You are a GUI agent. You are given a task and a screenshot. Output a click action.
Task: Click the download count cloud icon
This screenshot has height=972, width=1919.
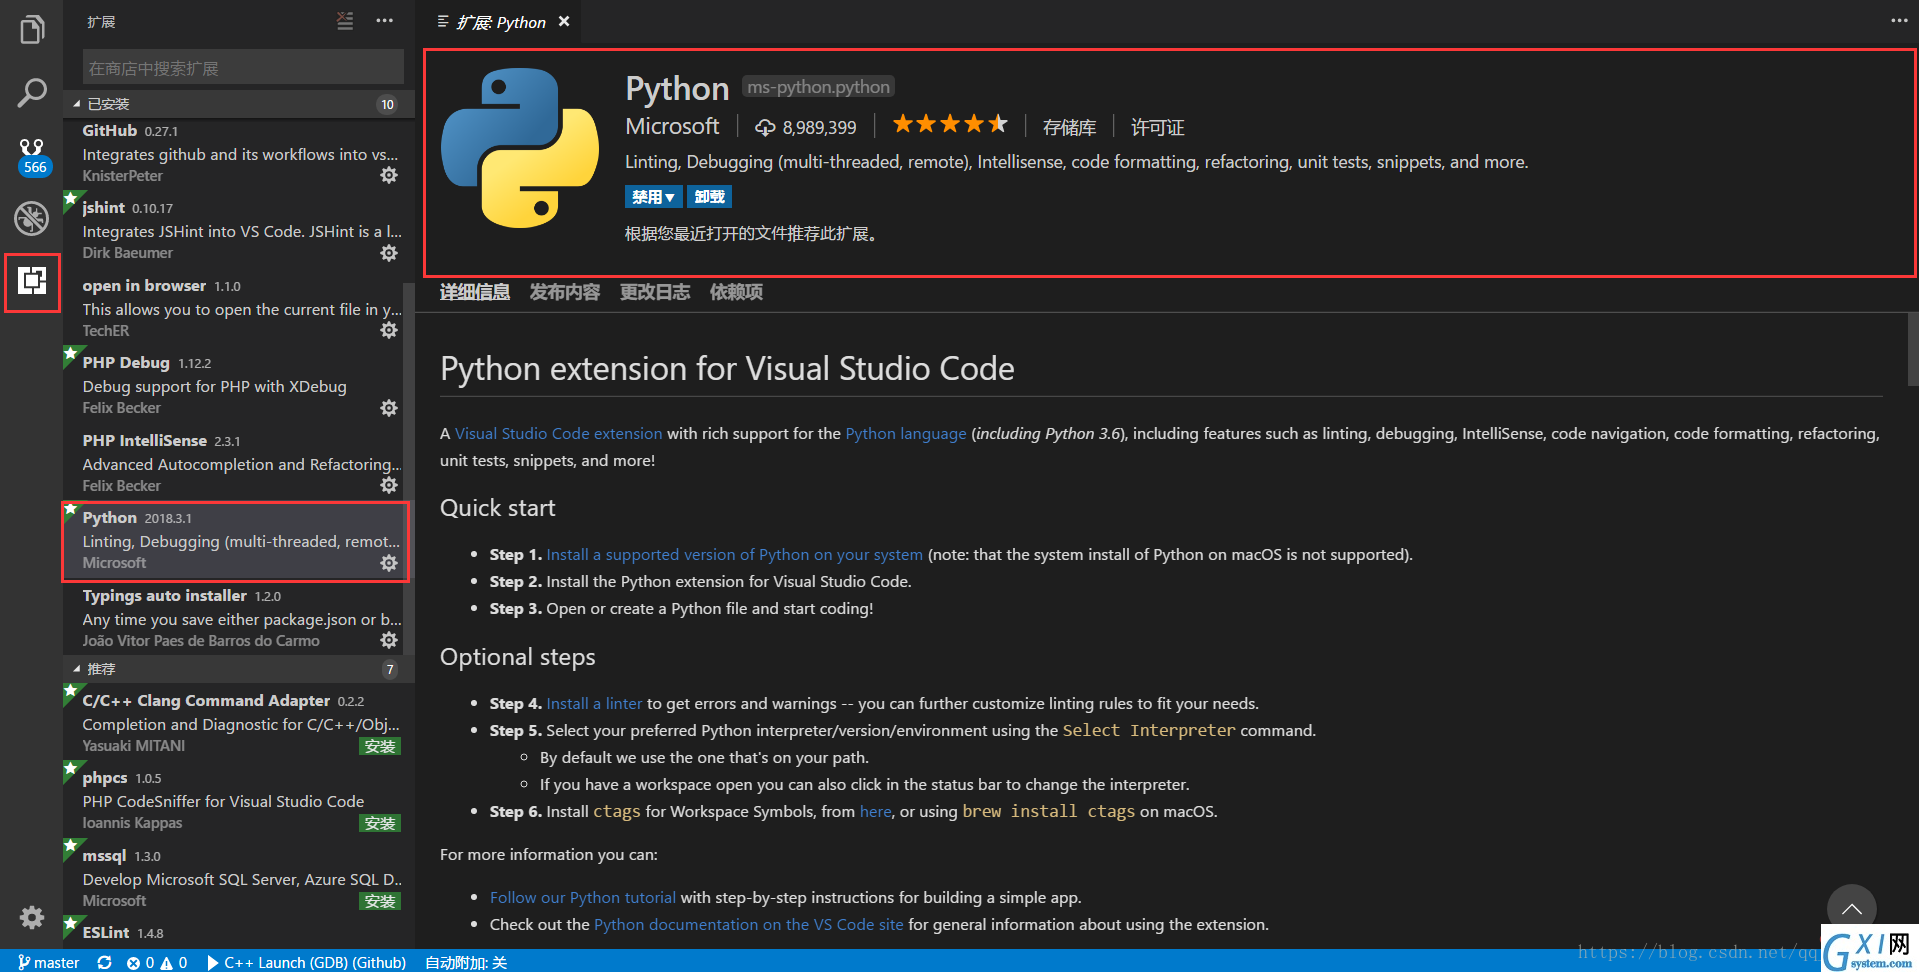coord(765,127)
